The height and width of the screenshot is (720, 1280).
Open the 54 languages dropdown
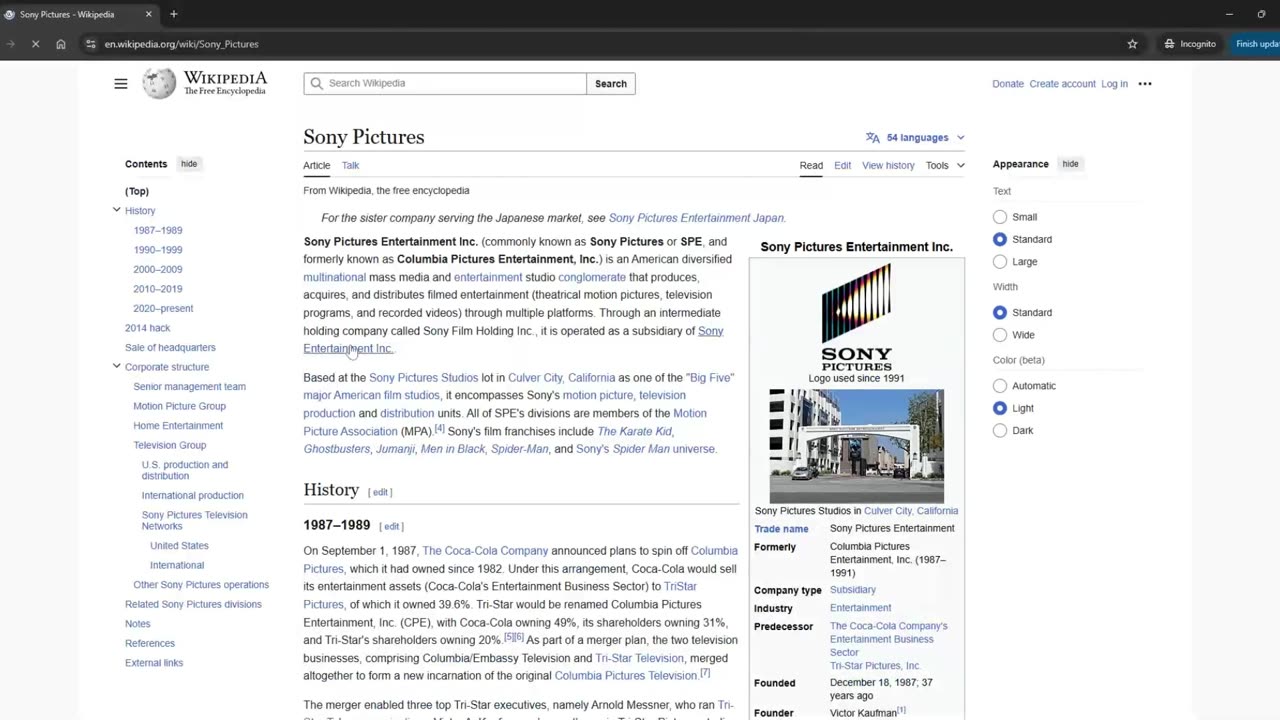tap(916, 138)
